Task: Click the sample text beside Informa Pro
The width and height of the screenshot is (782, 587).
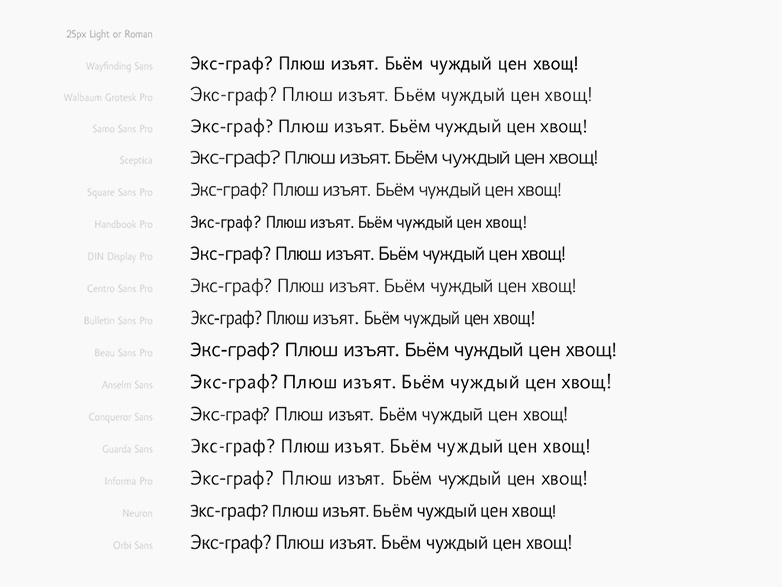Action: point(389,479)
